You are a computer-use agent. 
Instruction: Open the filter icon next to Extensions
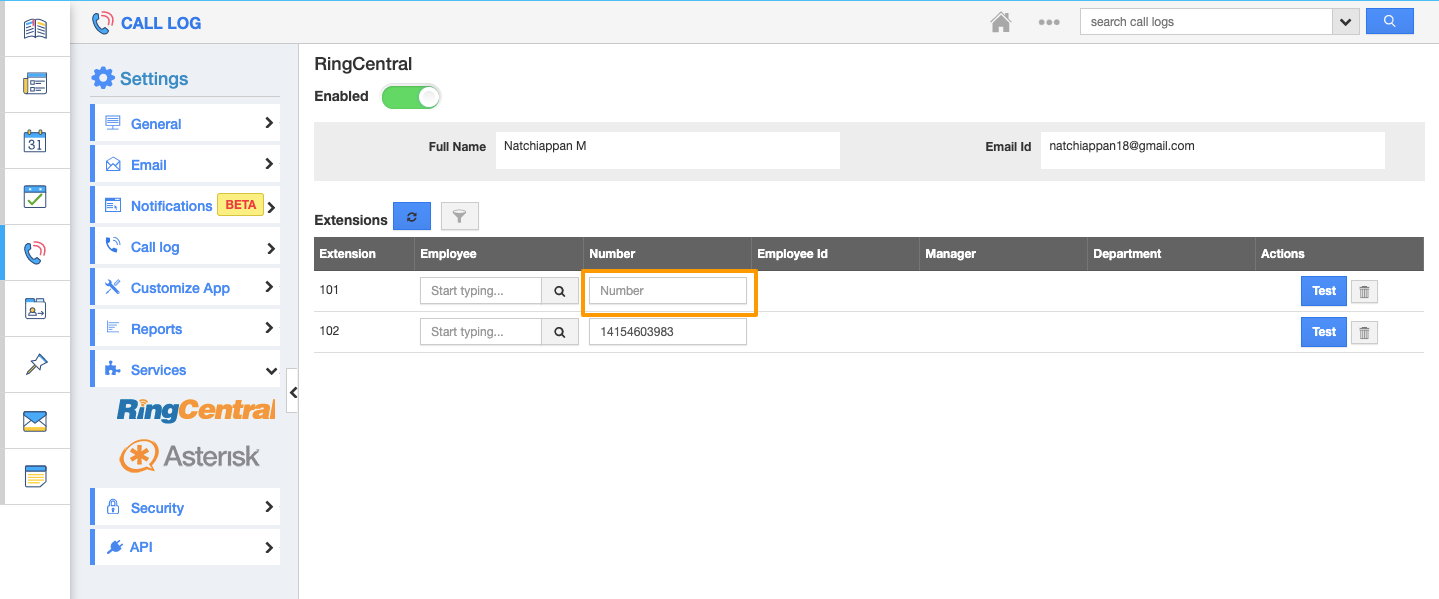459,215
